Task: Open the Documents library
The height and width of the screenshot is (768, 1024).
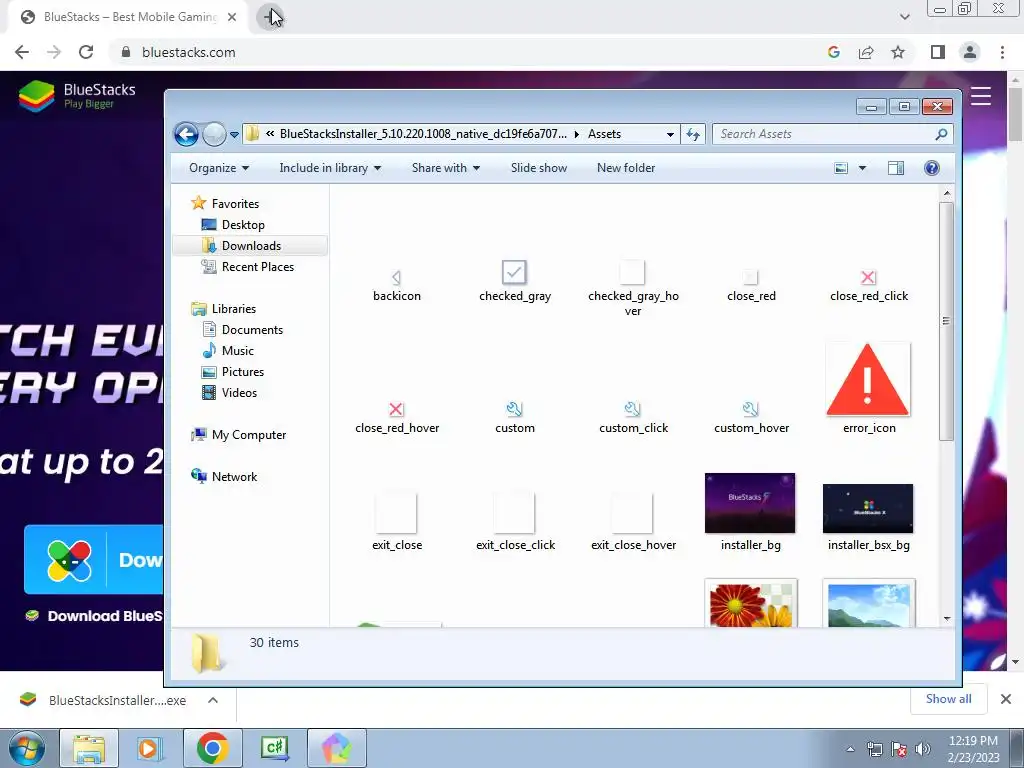Action: click(x=242, y=330)
